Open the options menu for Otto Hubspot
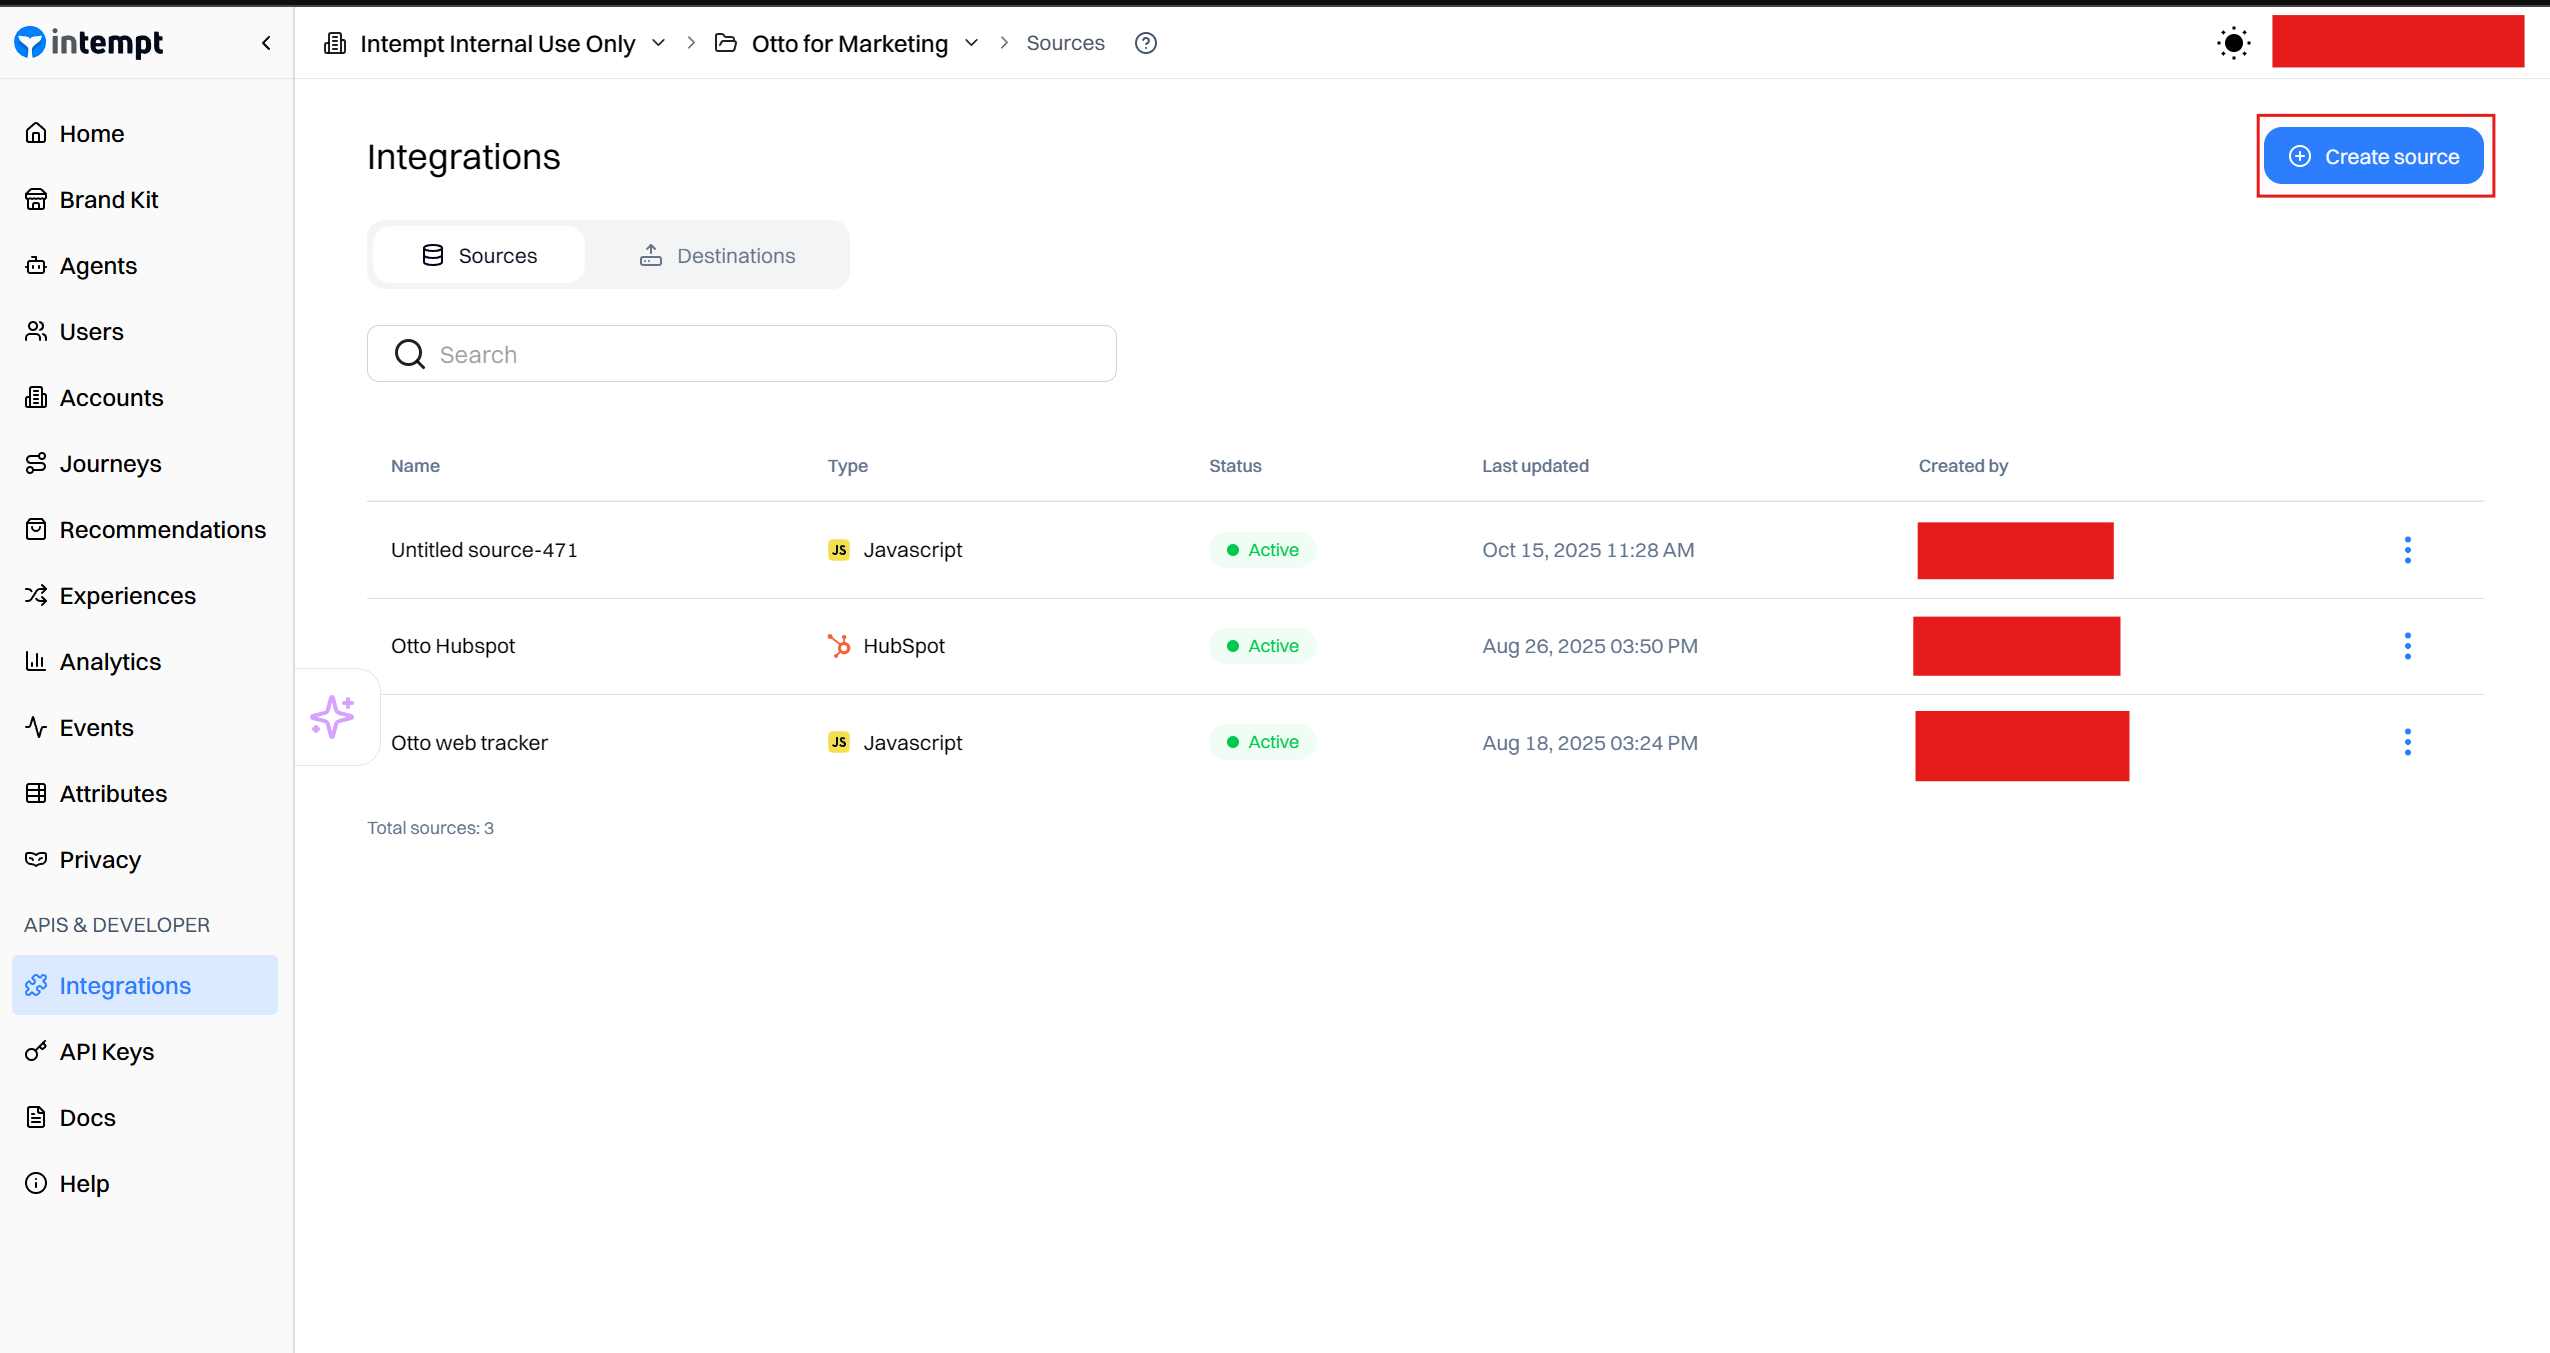The image size is (2550, 1353). click(x=2407, y=646)
